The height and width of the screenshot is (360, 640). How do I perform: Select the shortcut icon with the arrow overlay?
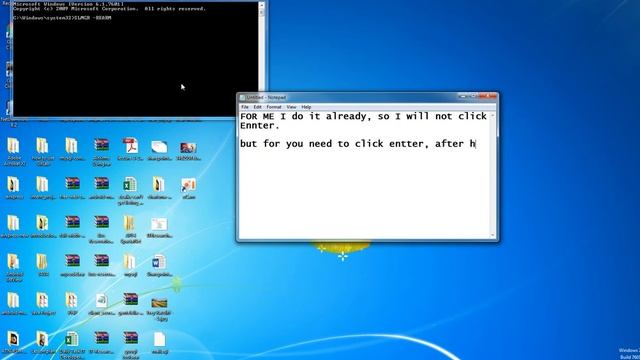tap(189, 188)
